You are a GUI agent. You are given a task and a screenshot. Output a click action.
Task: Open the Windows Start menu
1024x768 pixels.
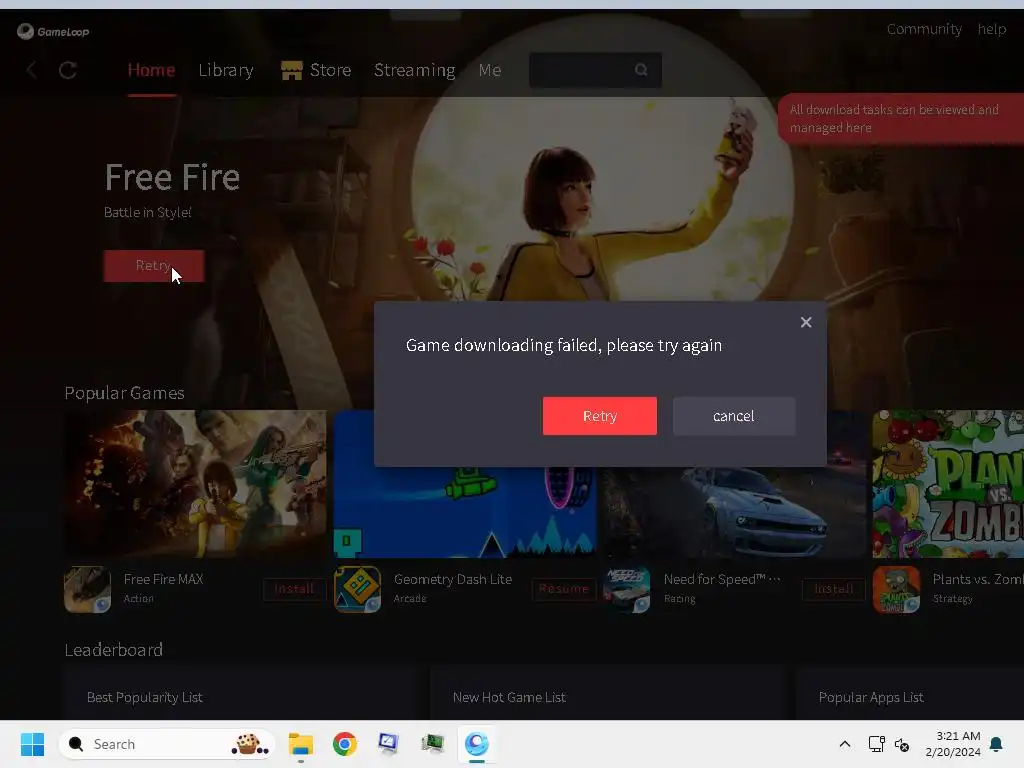pyautogui.click(x=32, y=744)
